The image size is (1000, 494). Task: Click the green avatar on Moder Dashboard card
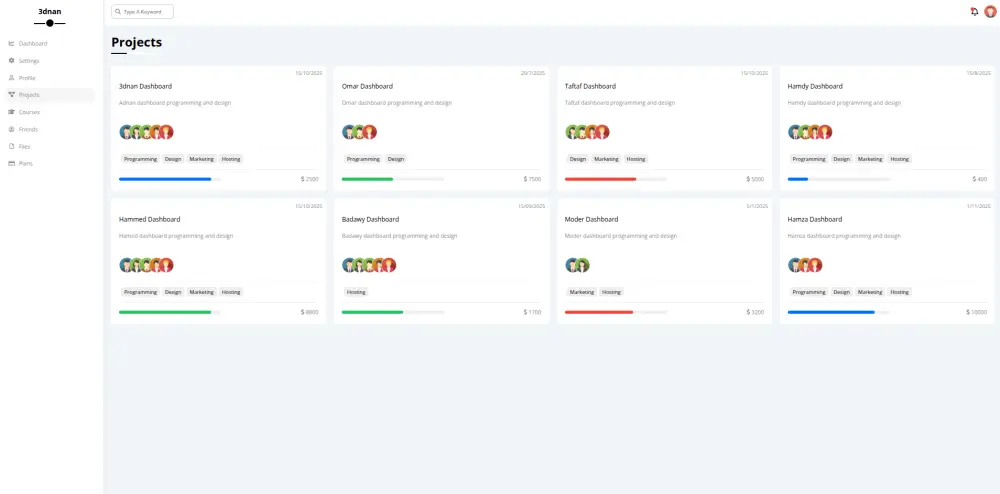(582, 265)
